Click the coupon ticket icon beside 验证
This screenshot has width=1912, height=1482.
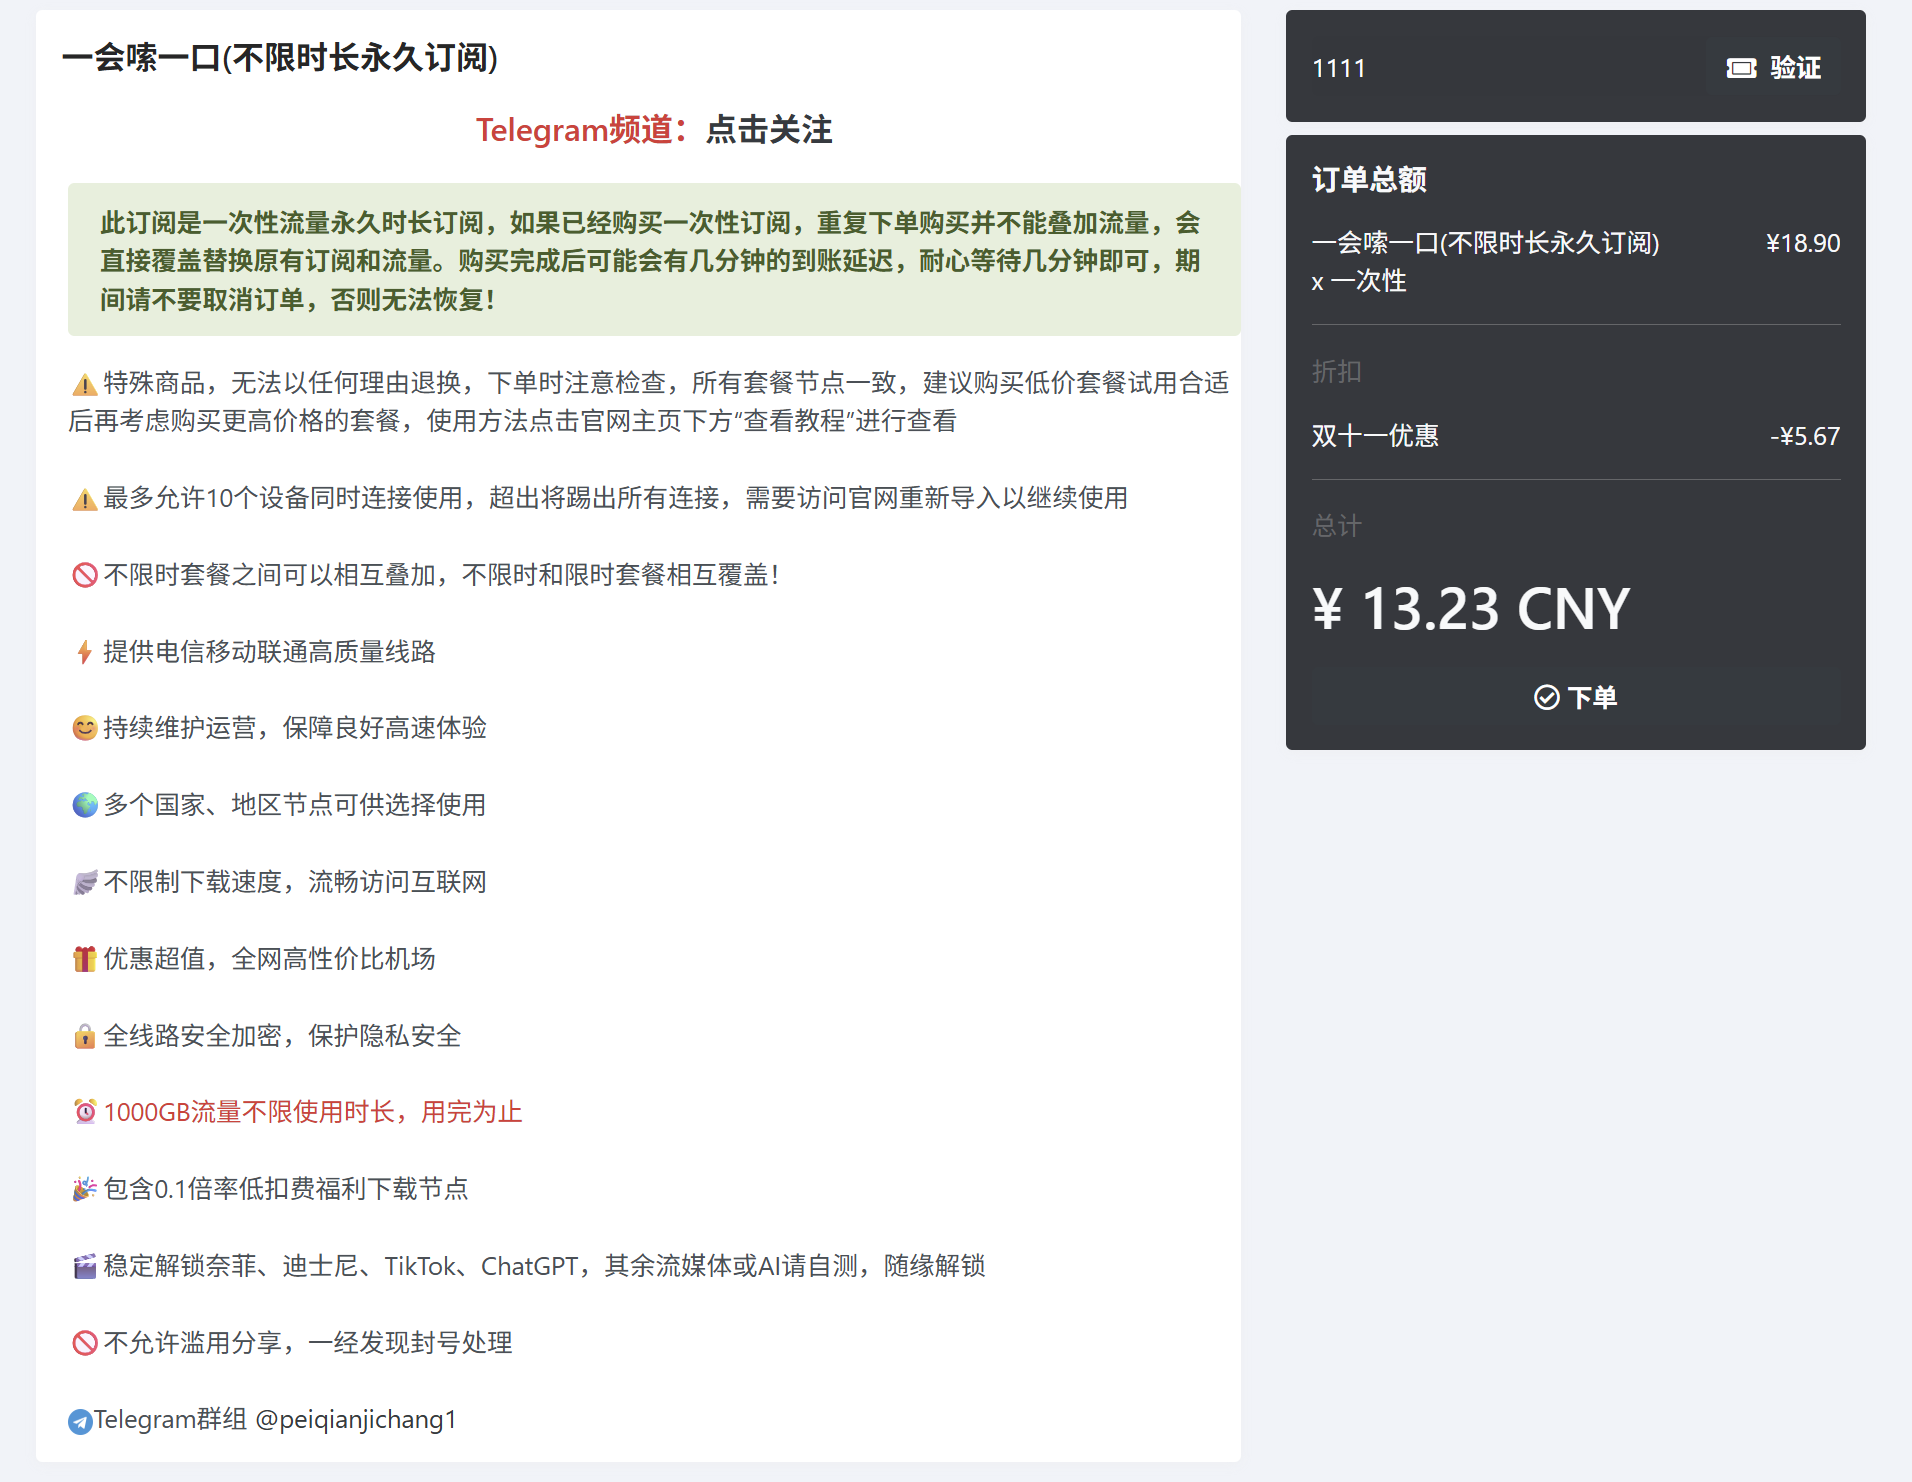point(1741,68)
